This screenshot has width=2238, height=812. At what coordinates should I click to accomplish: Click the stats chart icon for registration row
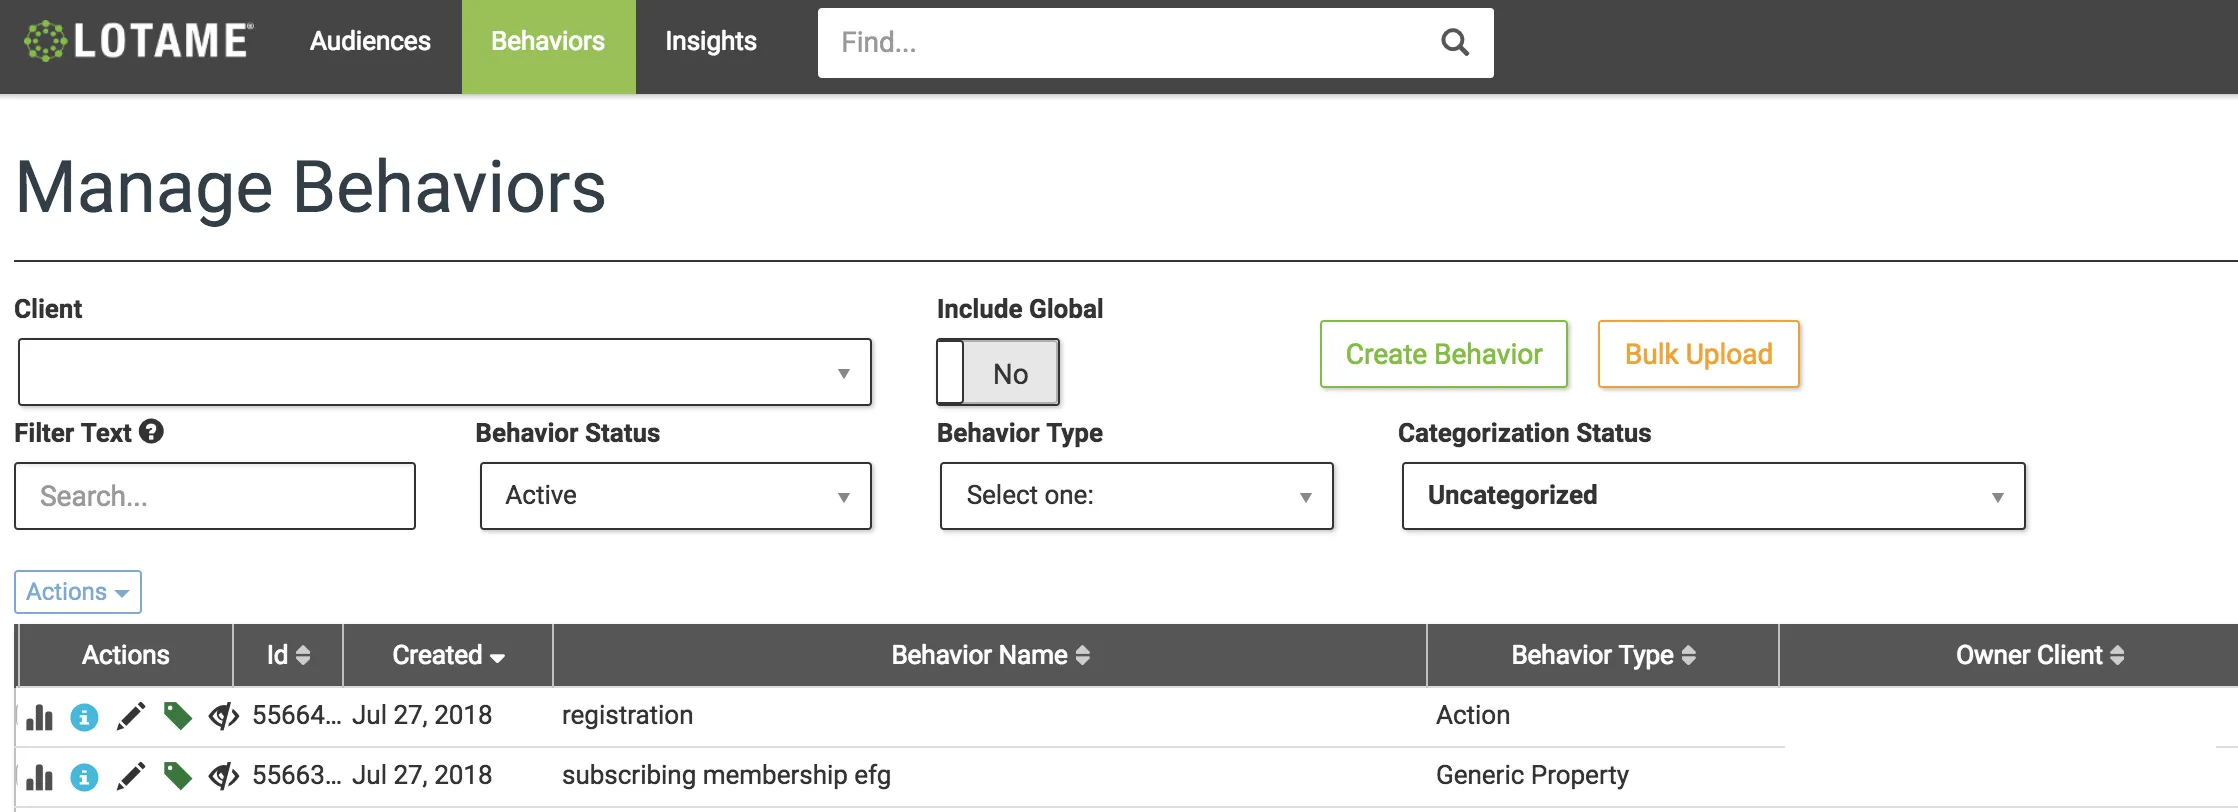[x=40, y=717]
